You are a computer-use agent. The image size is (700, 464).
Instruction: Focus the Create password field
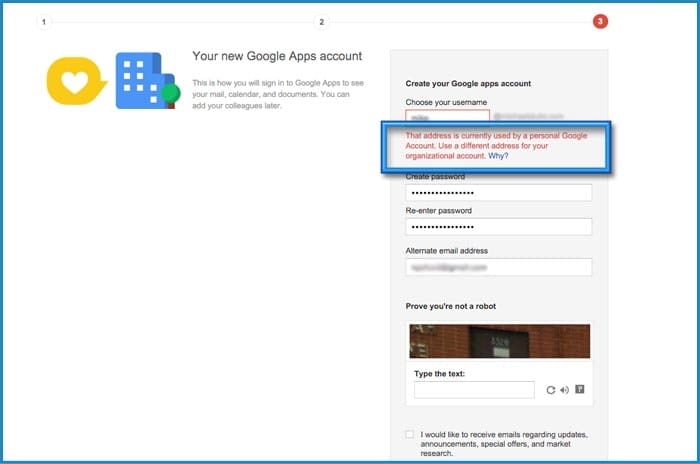click(499, 193)
